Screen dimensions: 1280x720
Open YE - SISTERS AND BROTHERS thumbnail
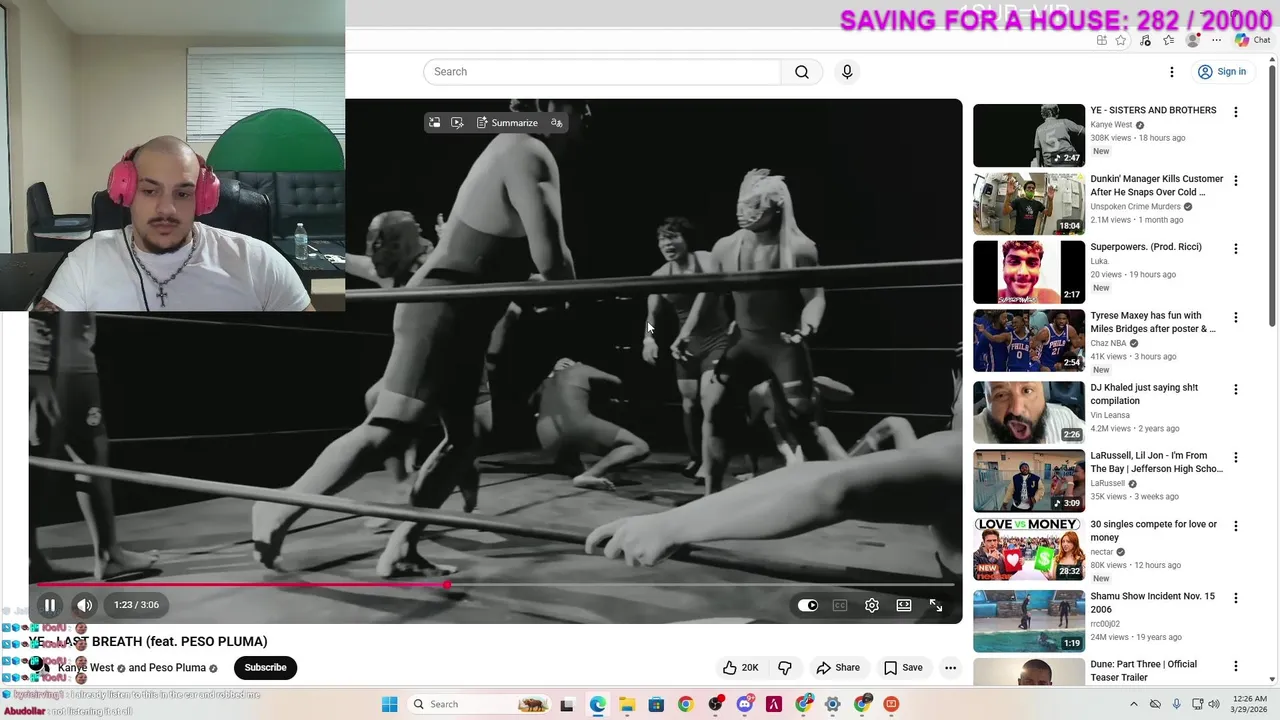(x=1029, y=135)
